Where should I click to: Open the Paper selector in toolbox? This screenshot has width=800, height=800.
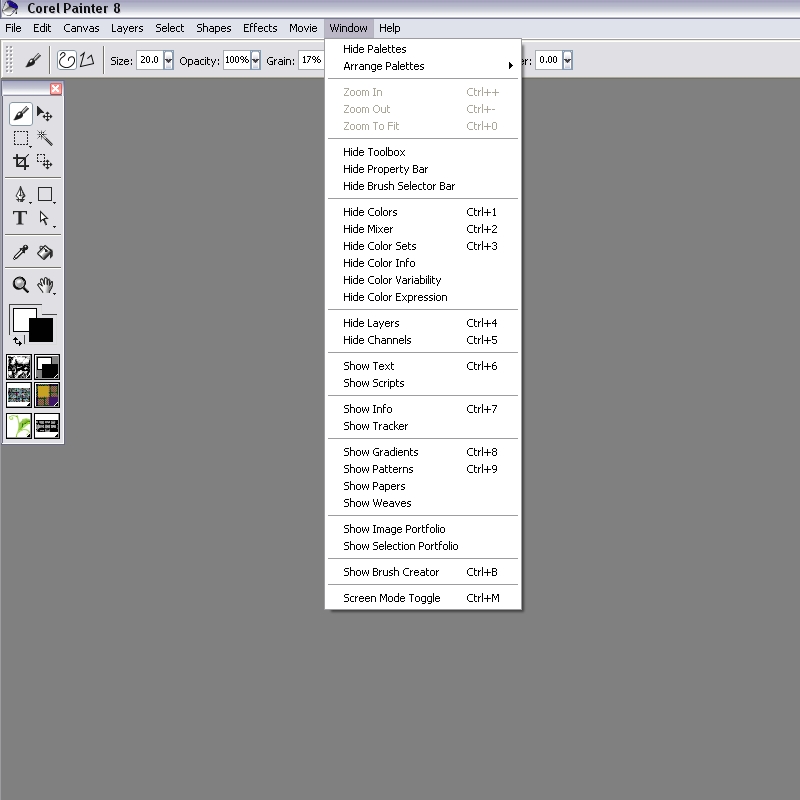(x=19, y=367)
